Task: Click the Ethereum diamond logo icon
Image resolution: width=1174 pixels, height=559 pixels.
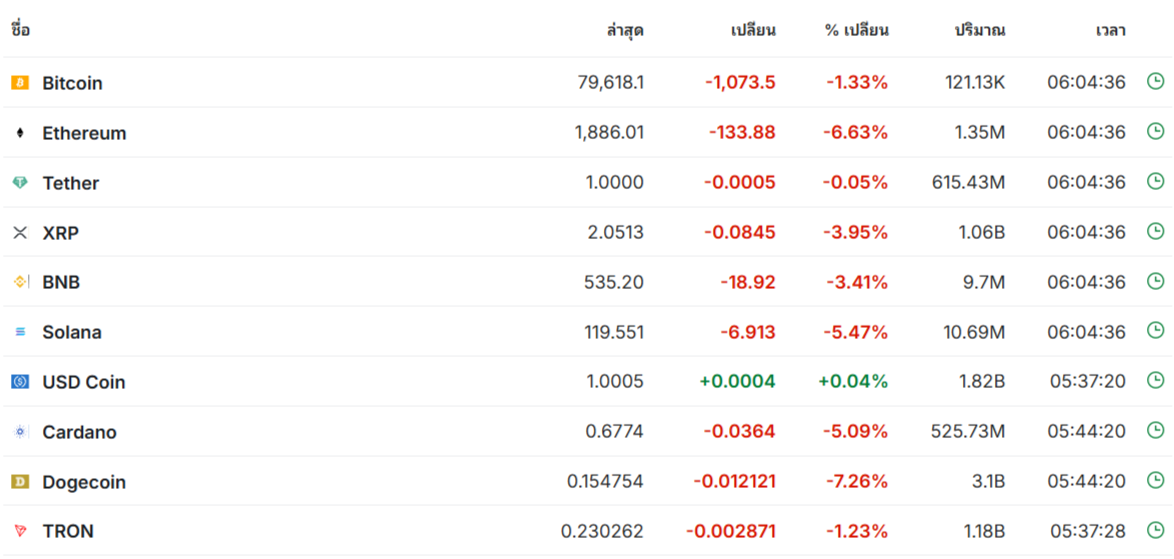Action: 20,133
